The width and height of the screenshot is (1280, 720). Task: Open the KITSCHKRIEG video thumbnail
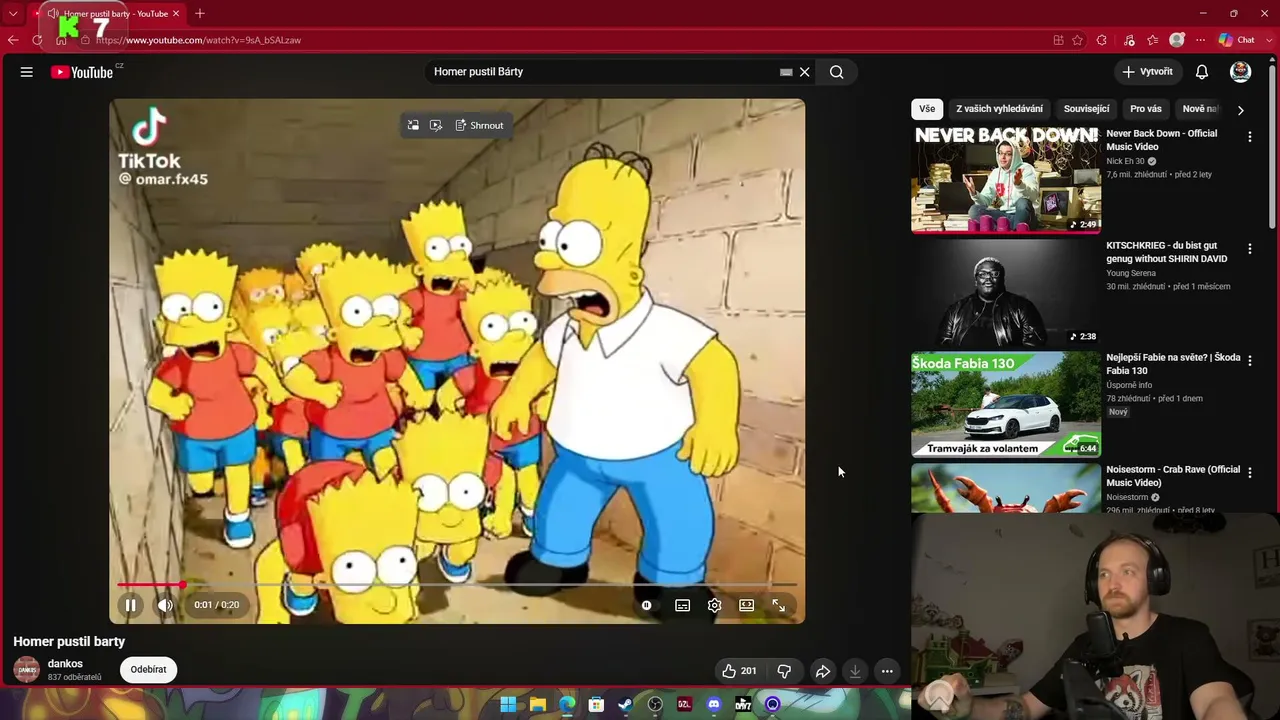[1006, 292]
